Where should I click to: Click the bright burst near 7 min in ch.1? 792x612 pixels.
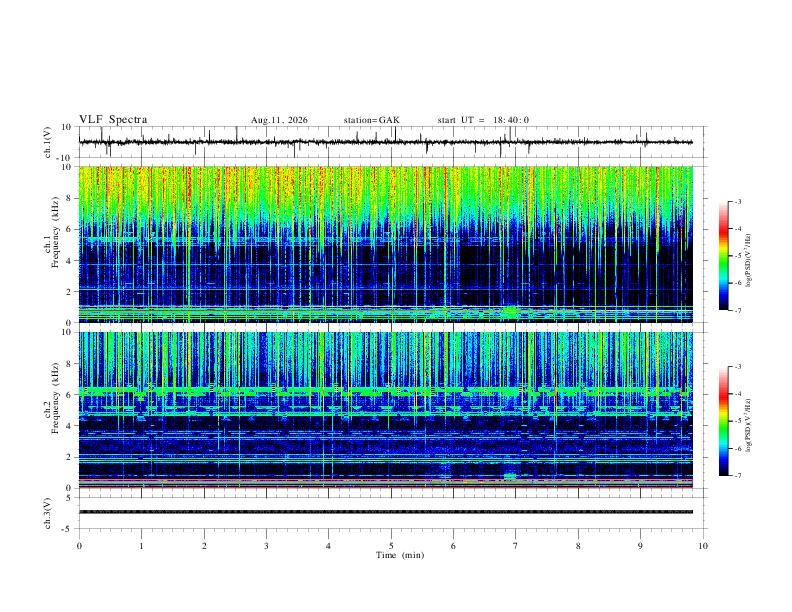coord(510,312)
